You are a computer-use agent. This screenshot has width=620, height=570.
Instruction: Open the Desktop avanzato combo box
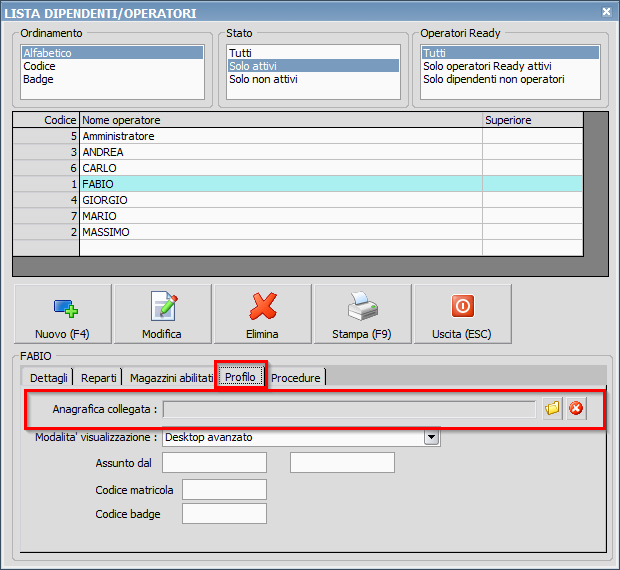(301, 437)
